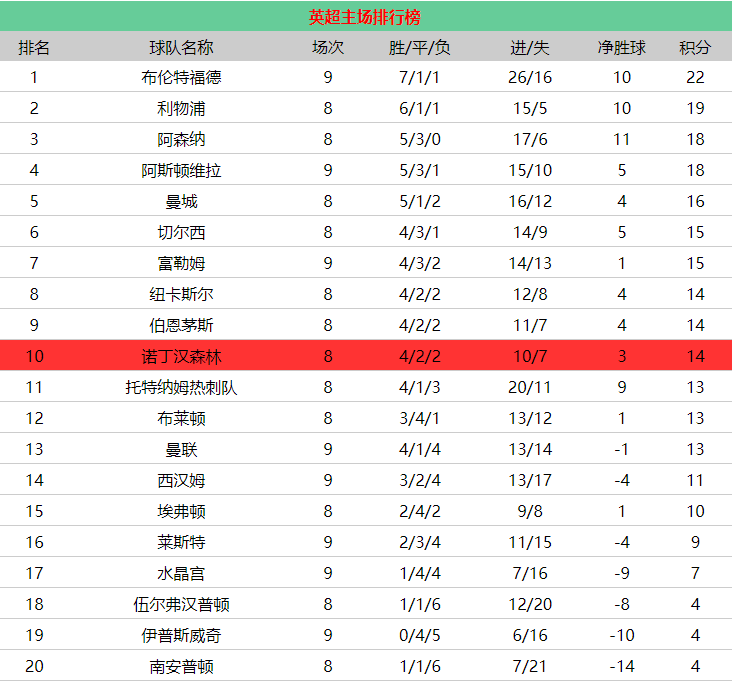Select the highlighted 诺丁汉森林 team name
Screen dimensions: 734x682
pyautogui.click(x=181, y=356)
